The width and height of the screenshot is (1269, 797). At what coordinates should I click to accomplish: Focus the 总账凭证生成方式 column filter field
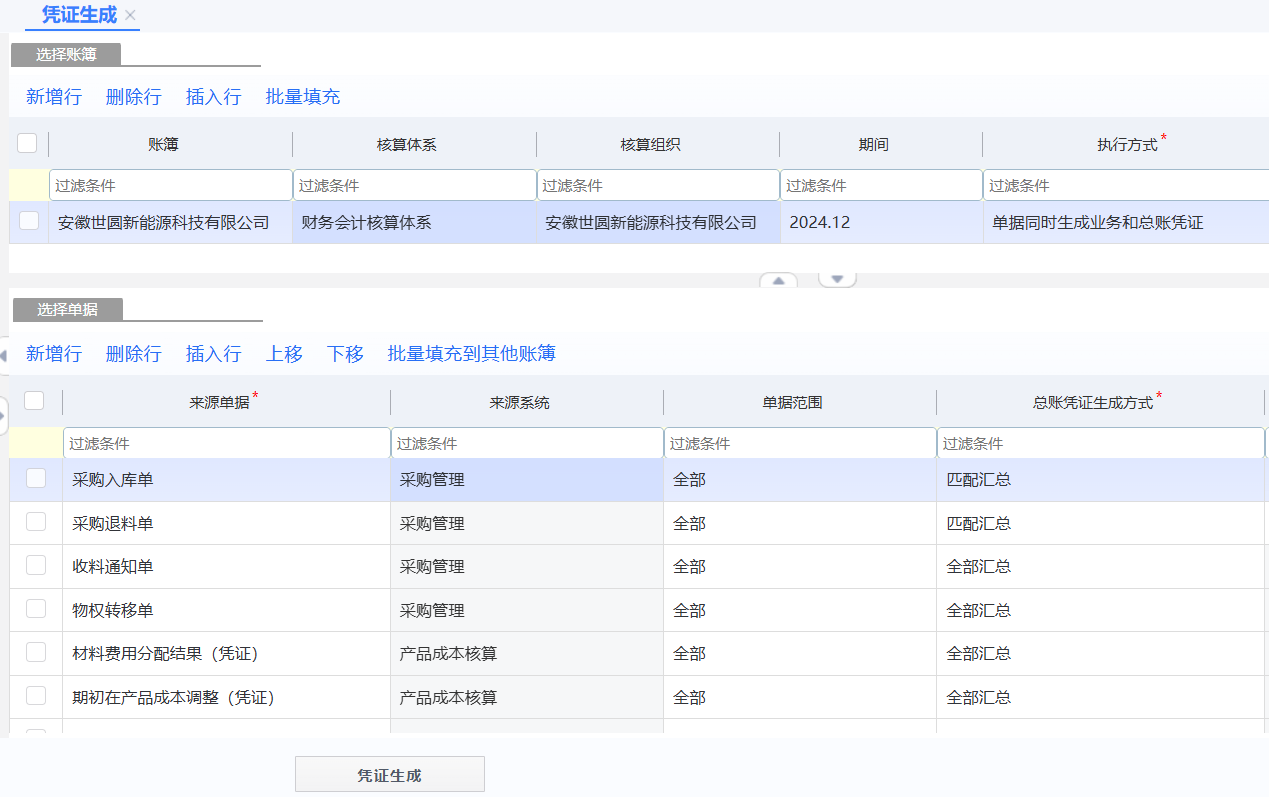1101,443
